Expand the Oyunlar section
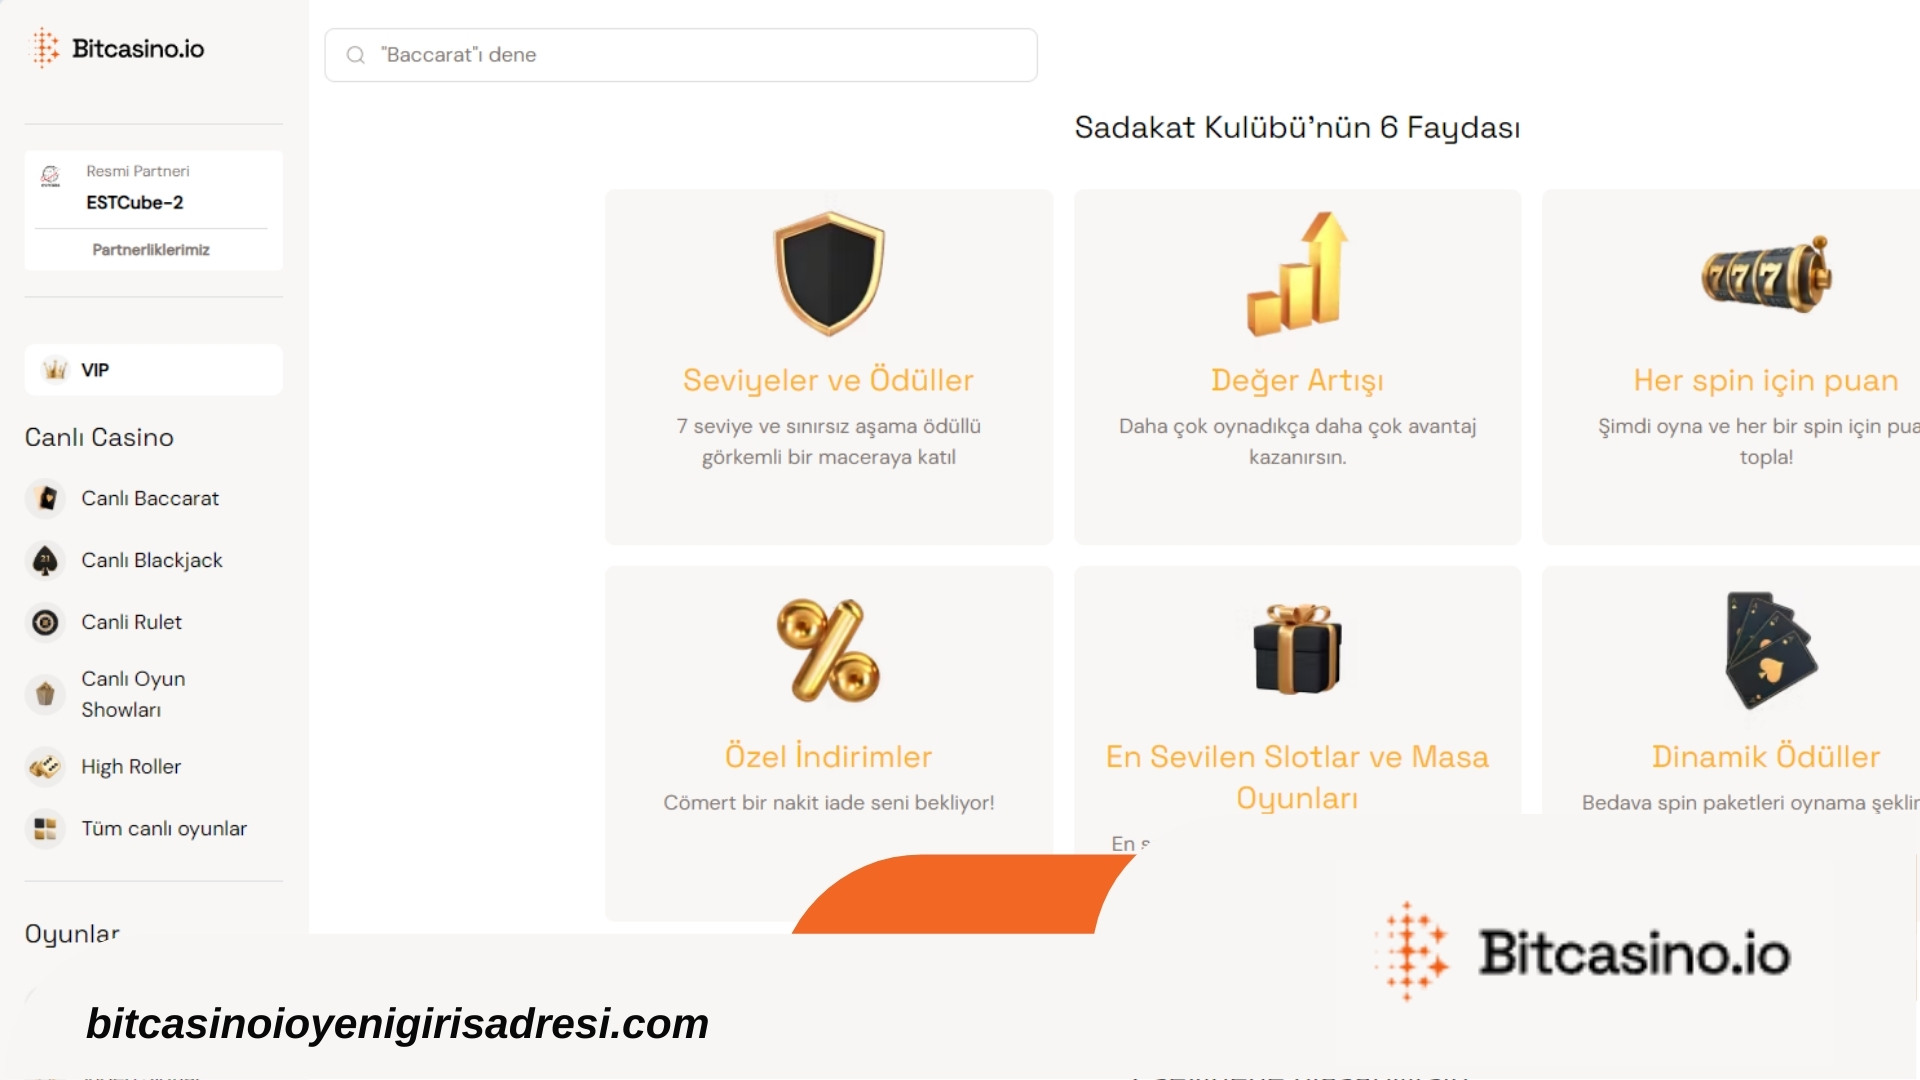Viewport: 1920px width, 1080px height. [x=73, y=934]
